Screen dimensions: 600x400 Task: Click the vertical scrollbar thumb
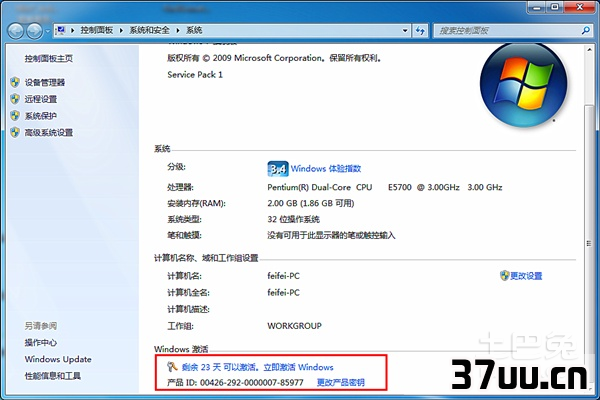tap(589, 243)
